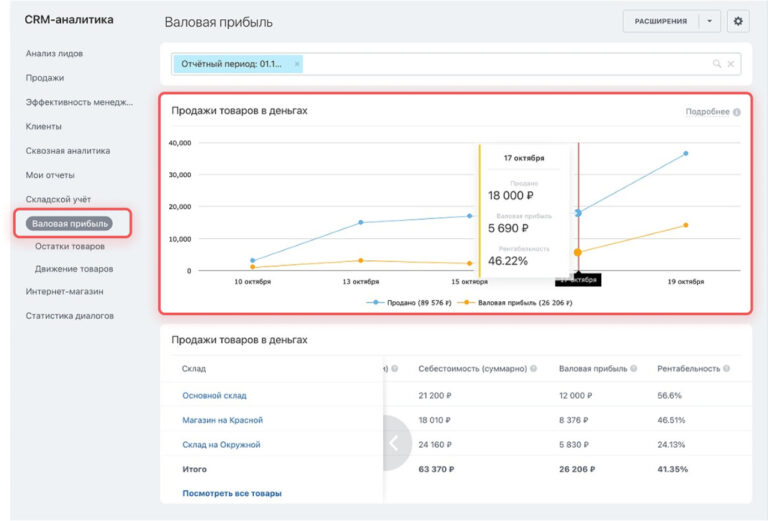The image size is (768, 521).
Task: Open Движение товаров sub-item
Action: tap(74, 269)
